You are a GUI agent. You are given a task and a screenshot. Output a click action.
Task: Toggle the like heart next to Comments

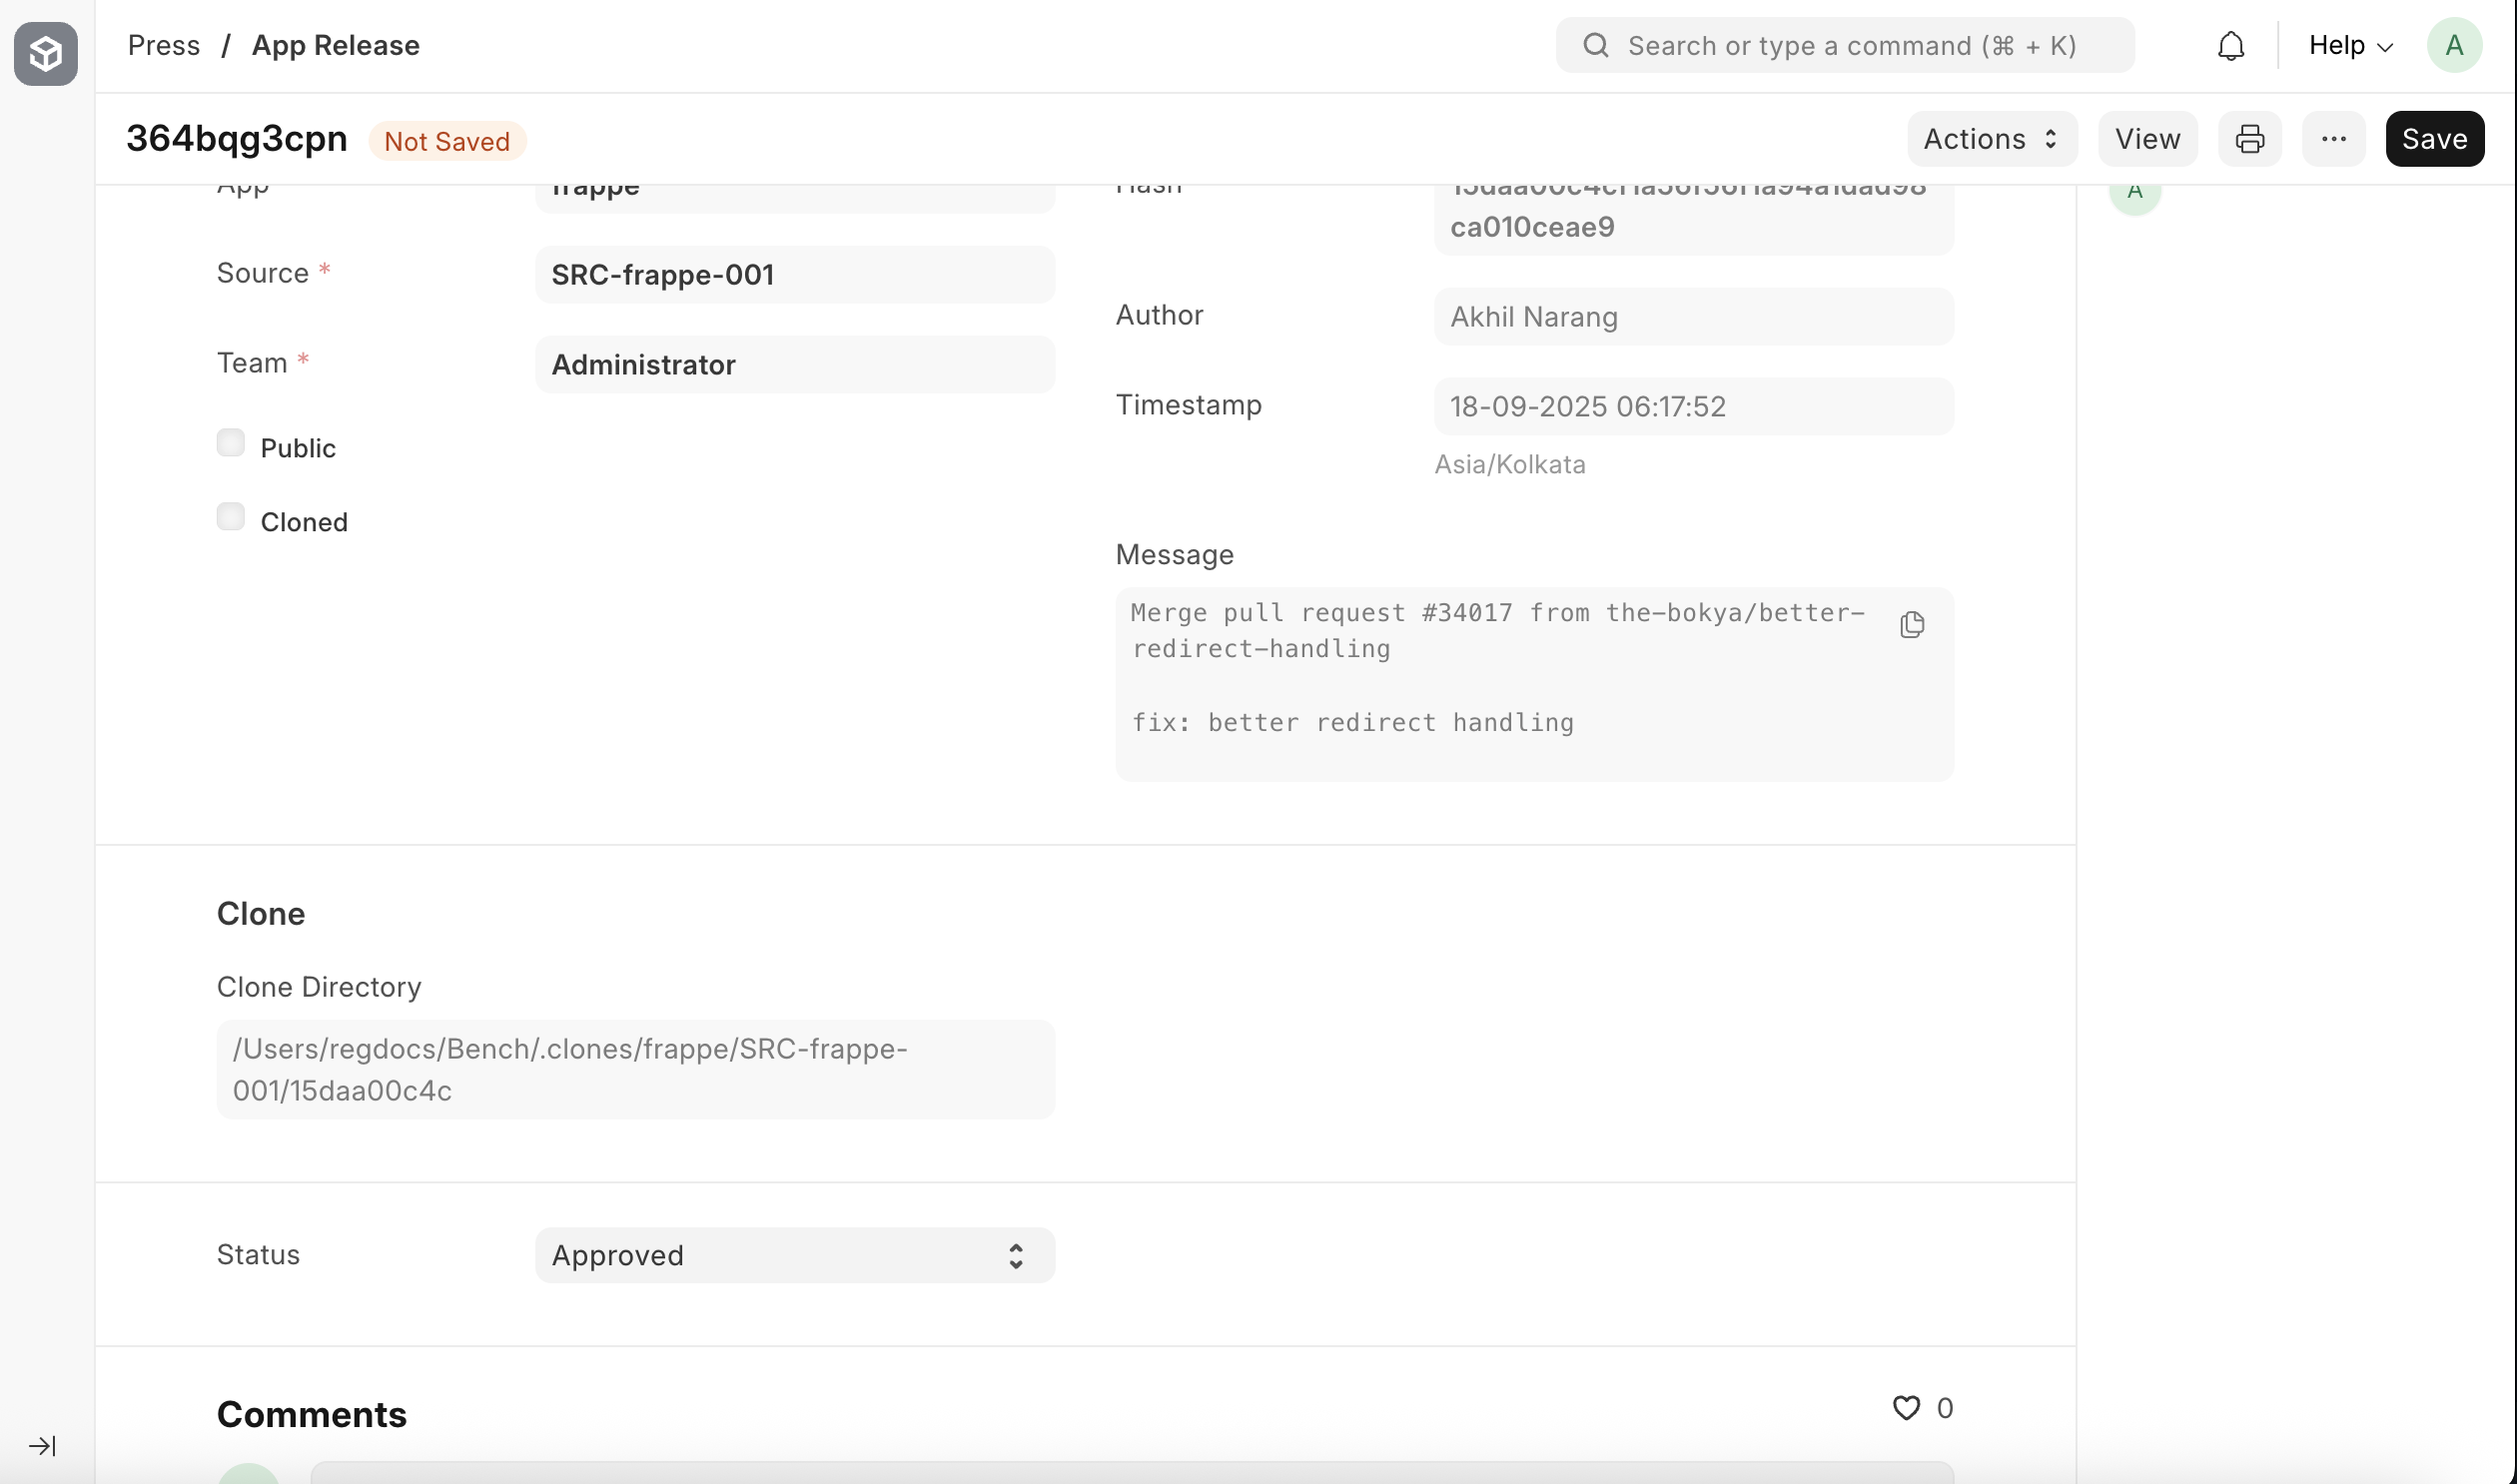pyautogui.click(x=1904, y=1408)
